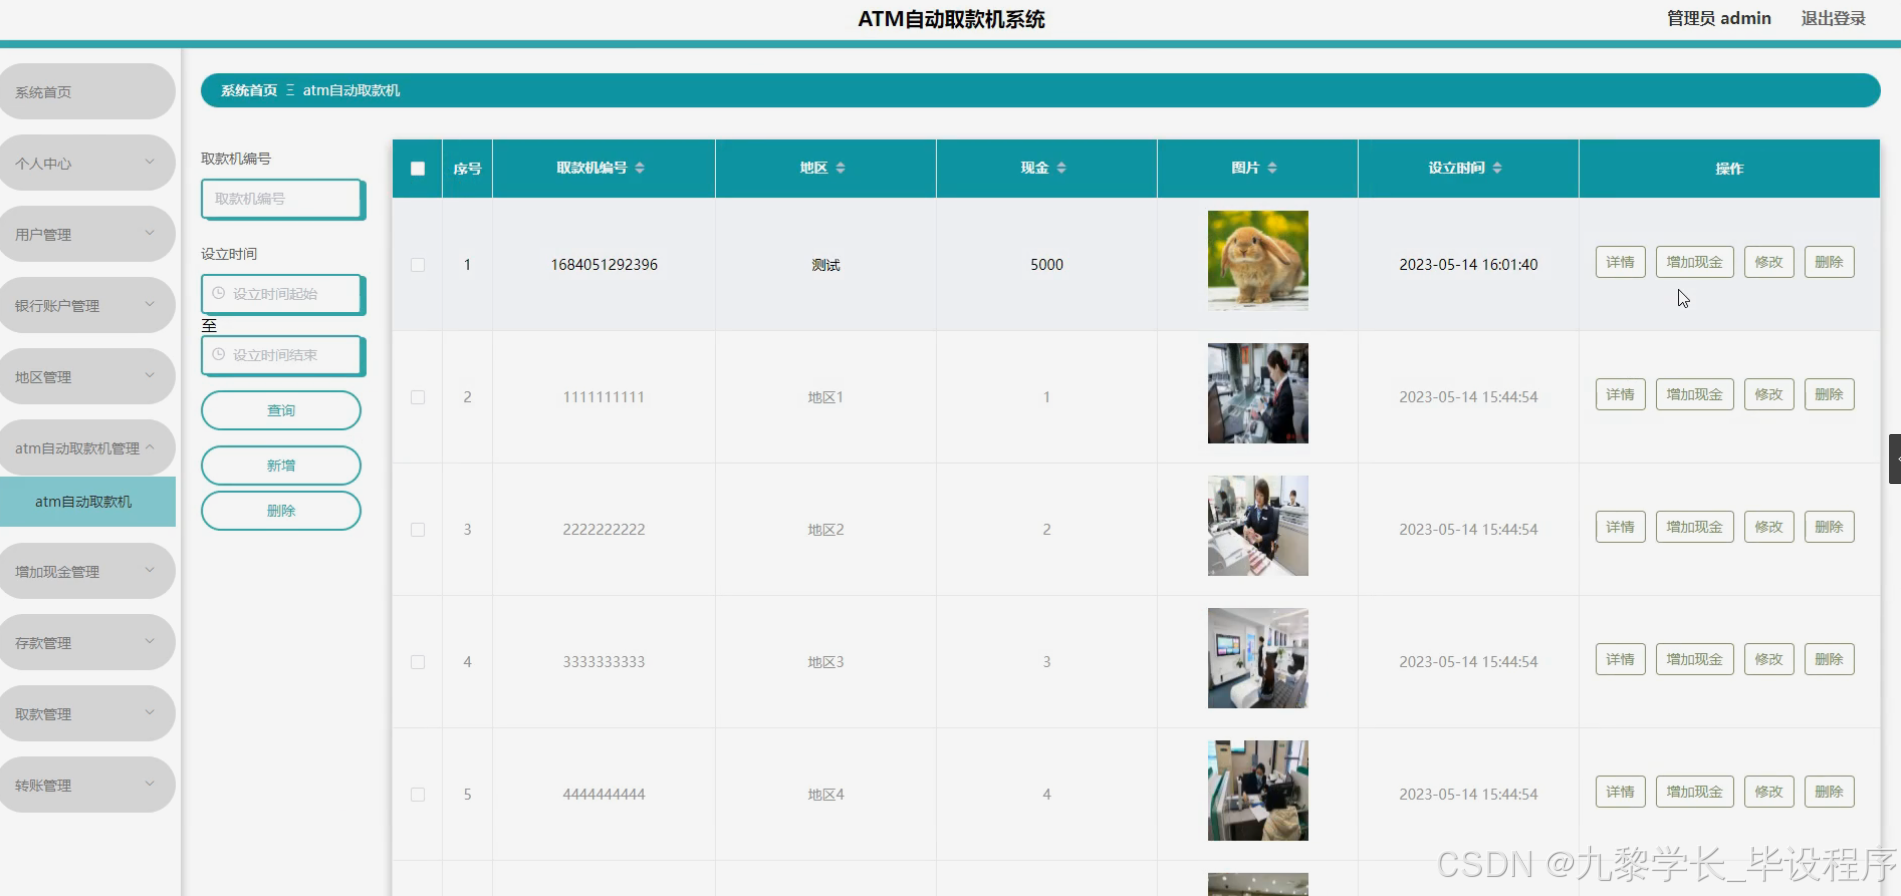
Task: Click 删除 for row 3333333333
Action: 1829,659
